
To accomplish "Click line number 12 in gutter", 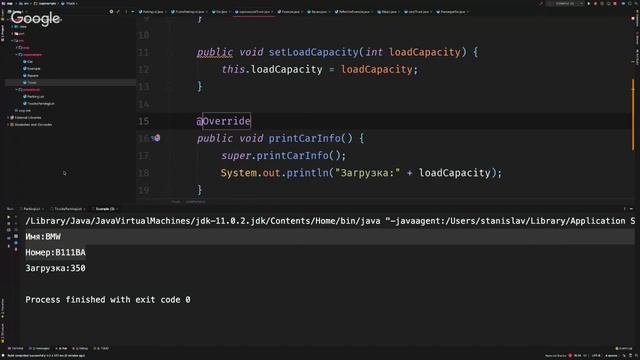I will (143, 70).
